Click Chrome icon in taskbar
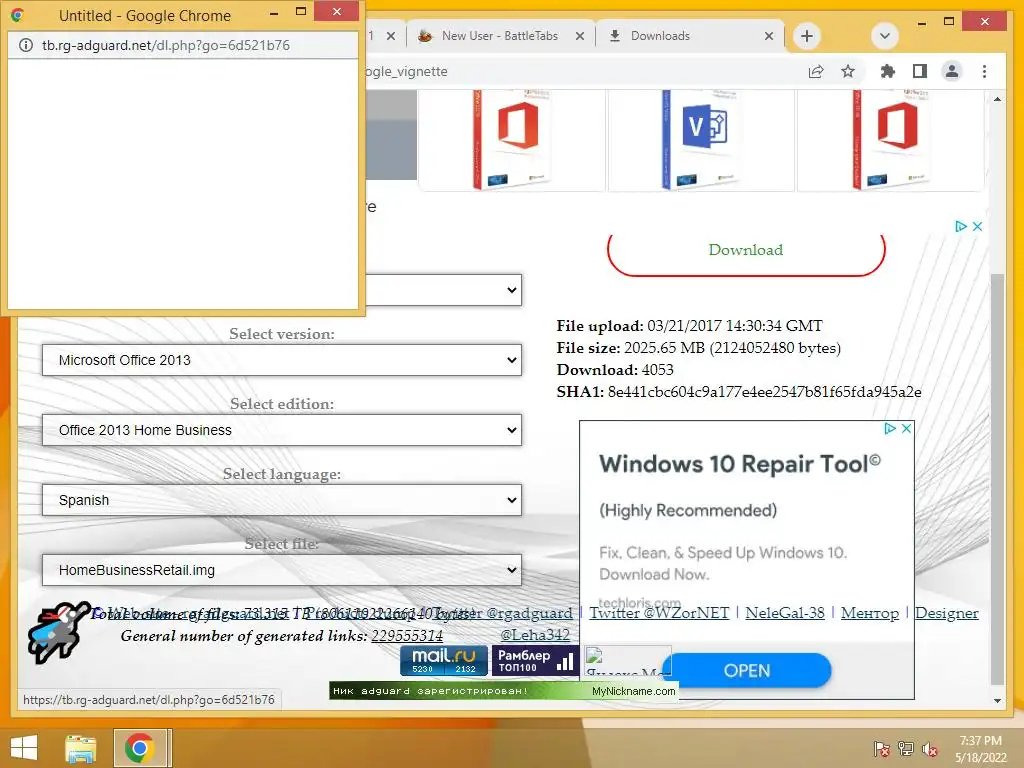This screenshot has height=768, width=1024. [140, 748]
